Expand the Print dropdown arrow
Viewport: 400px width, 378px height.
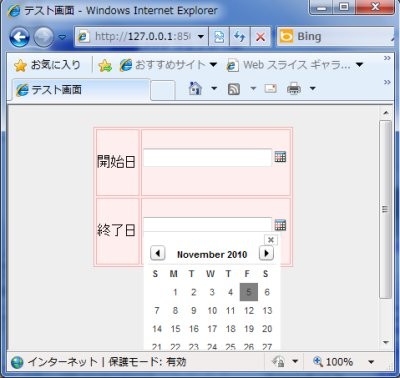pyautogui.click(x=312, y=89)
